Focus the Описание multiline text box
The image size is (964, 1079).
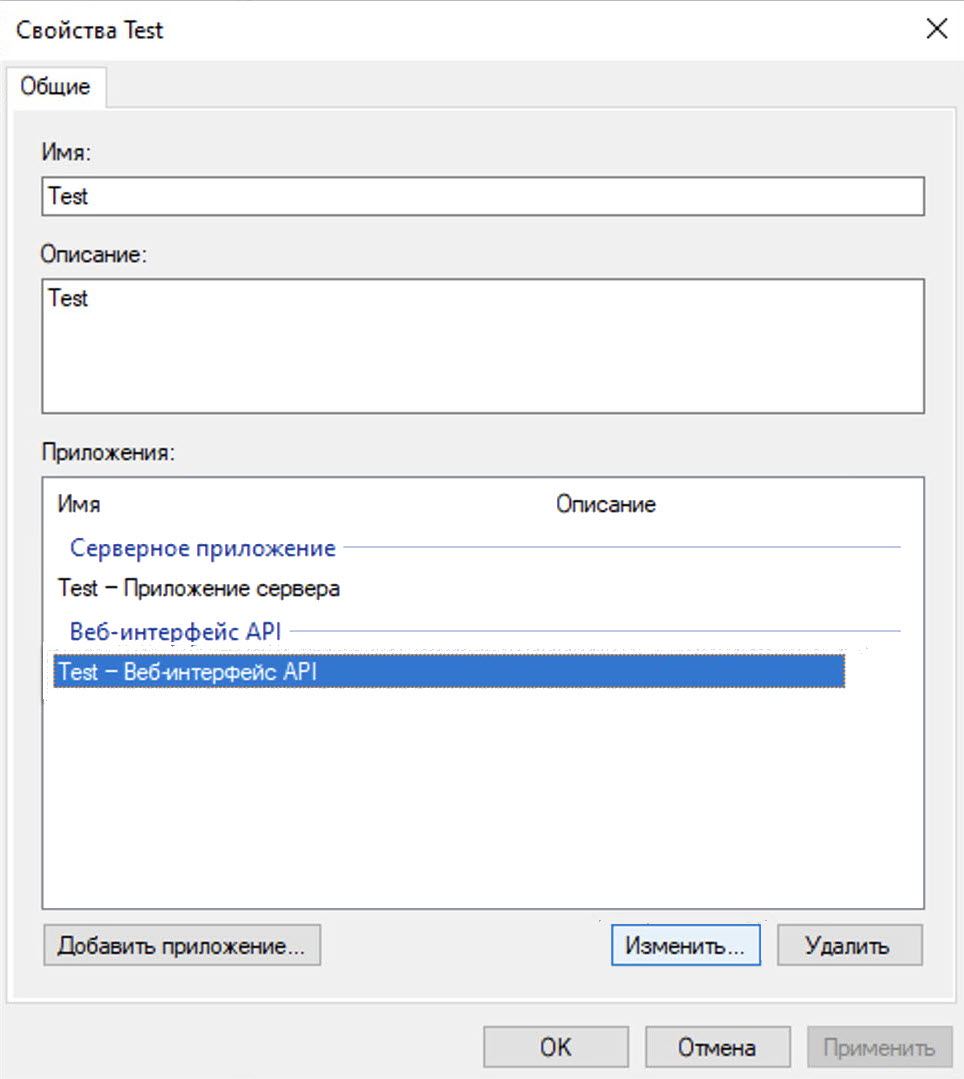click(482, 345)
